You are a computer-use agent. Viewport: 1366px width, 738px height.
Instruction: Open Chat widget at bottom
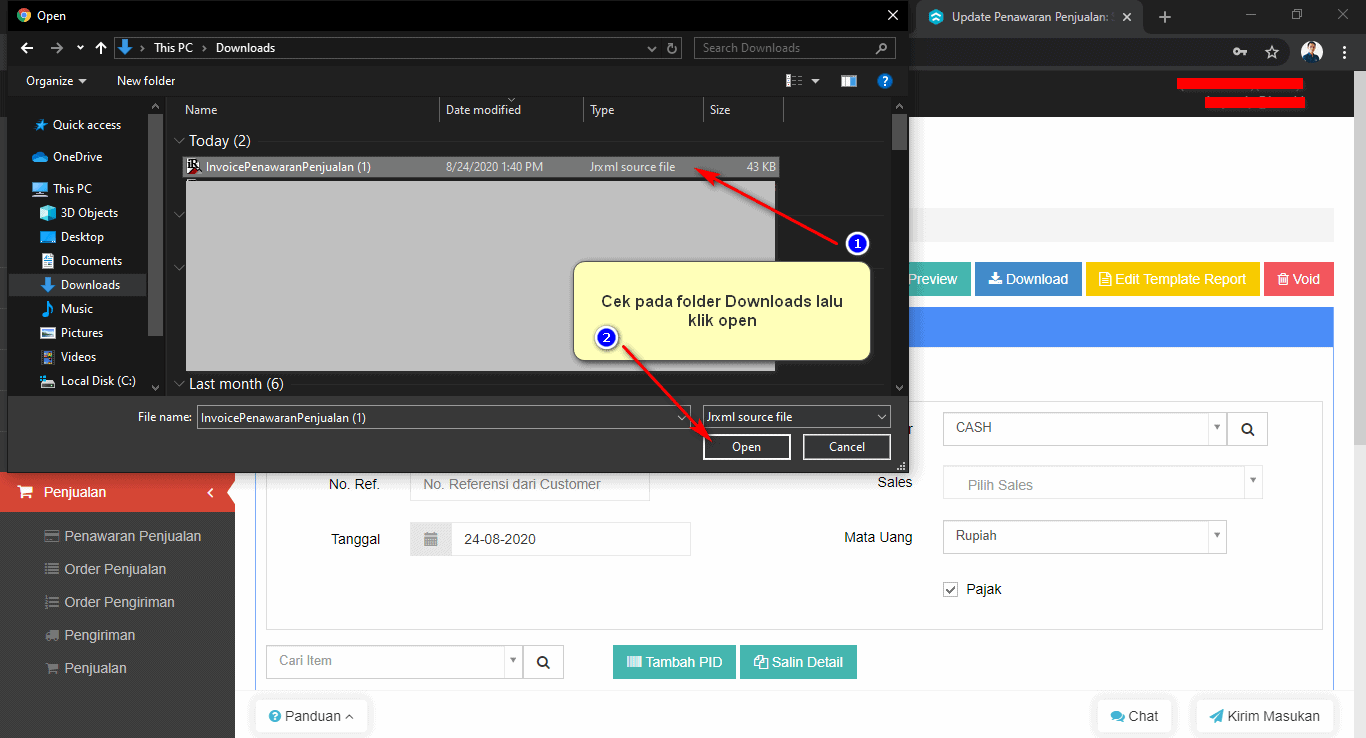1134,716
